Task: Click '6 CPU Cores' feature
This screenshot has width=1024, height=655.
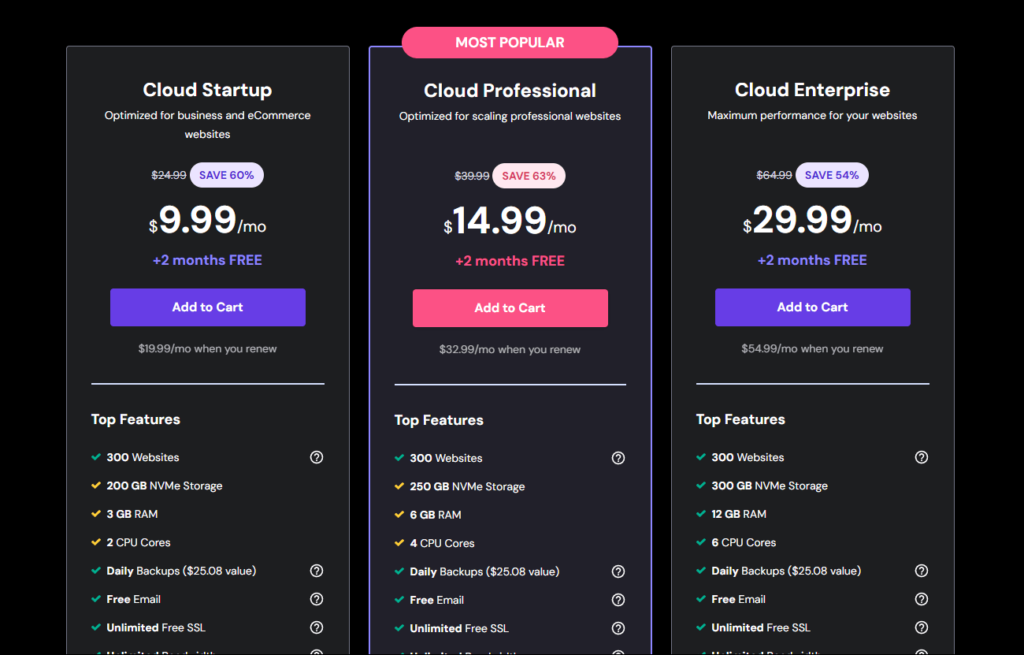Action: 744,543
